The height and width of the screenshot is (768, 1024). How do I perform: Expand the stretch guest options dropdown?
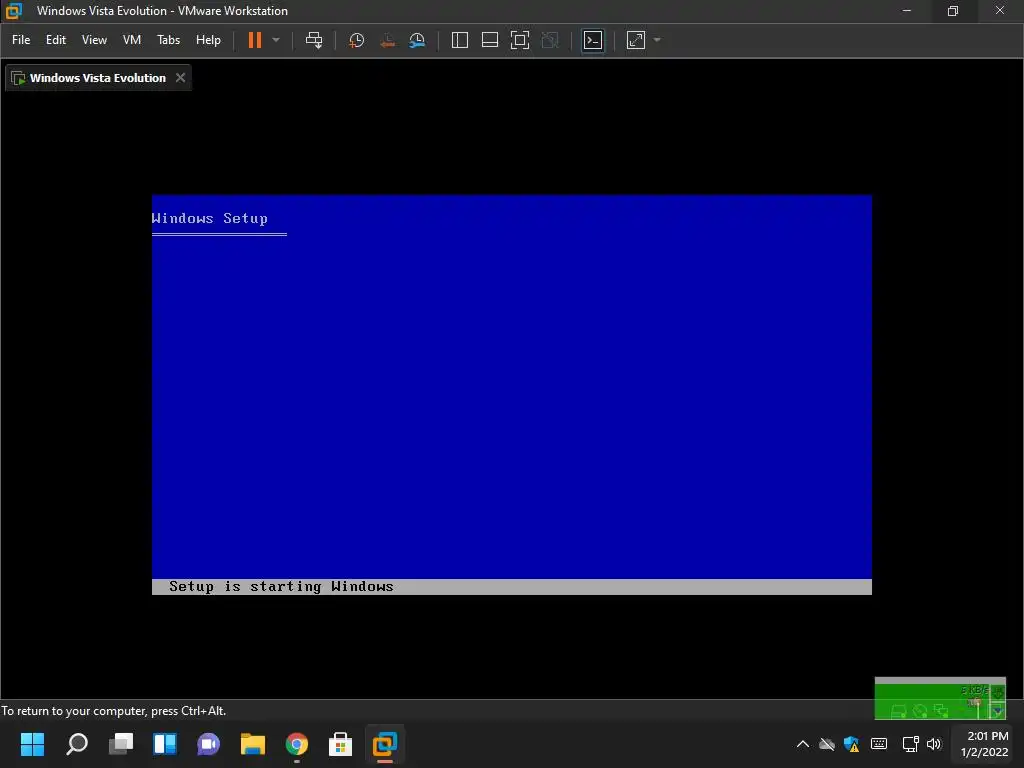tap(657, 40)
